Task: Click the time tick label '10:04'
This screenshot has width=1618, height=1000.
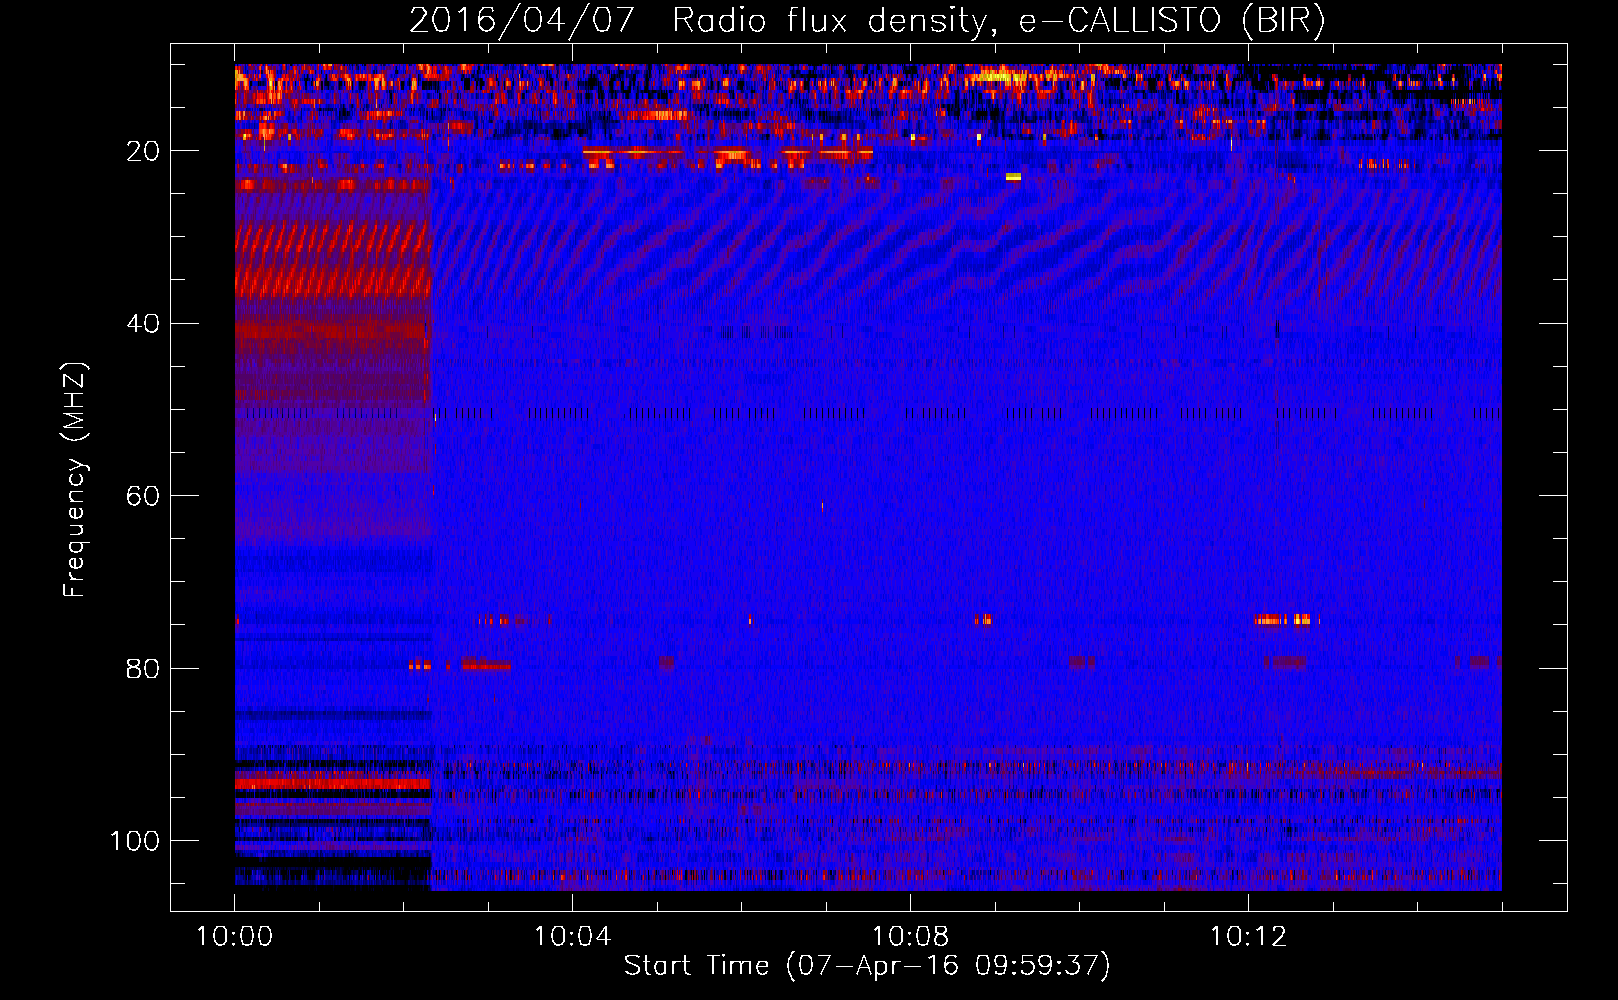Action: click(573, 937)
